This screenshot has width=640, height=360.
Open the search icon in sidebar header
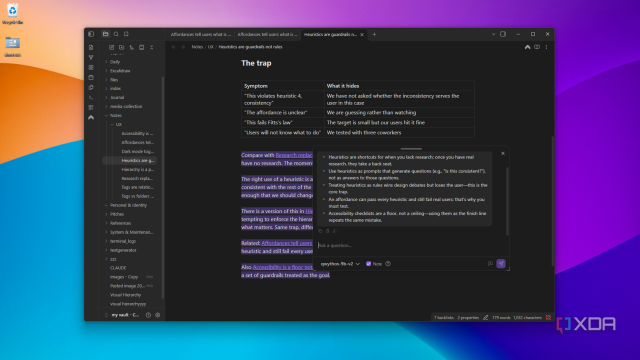(x=116, y=34)
